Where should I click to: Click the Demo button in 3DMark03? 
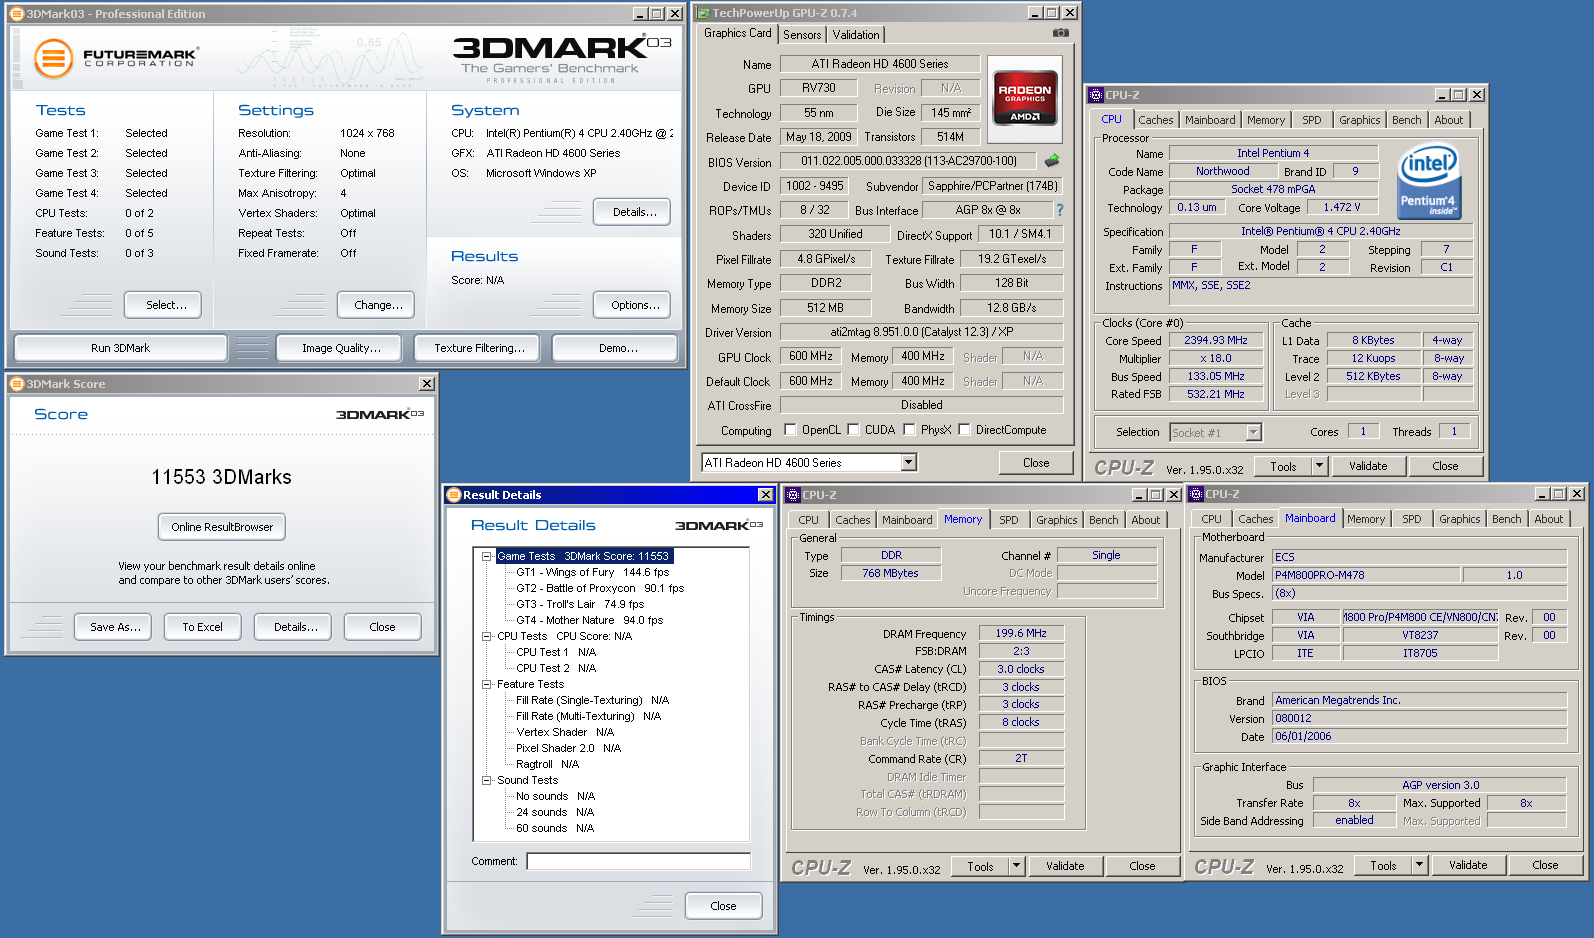(615, 348)
